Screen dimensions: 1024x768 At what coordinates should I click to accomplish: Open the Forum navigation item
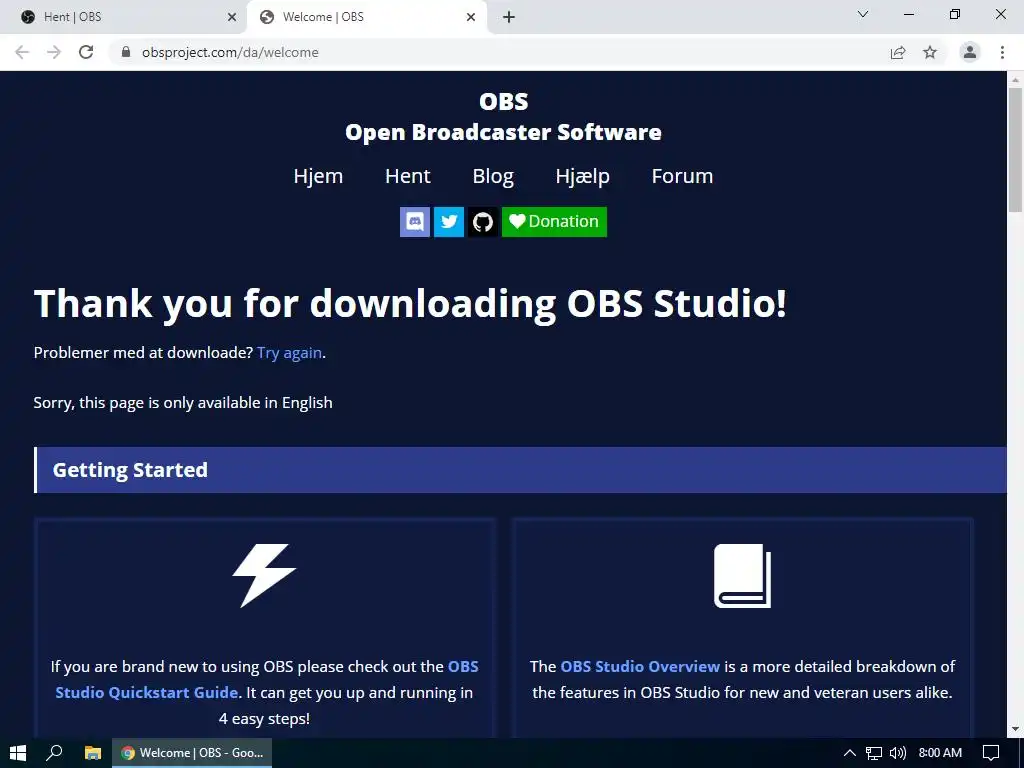(x=682, y=176)
